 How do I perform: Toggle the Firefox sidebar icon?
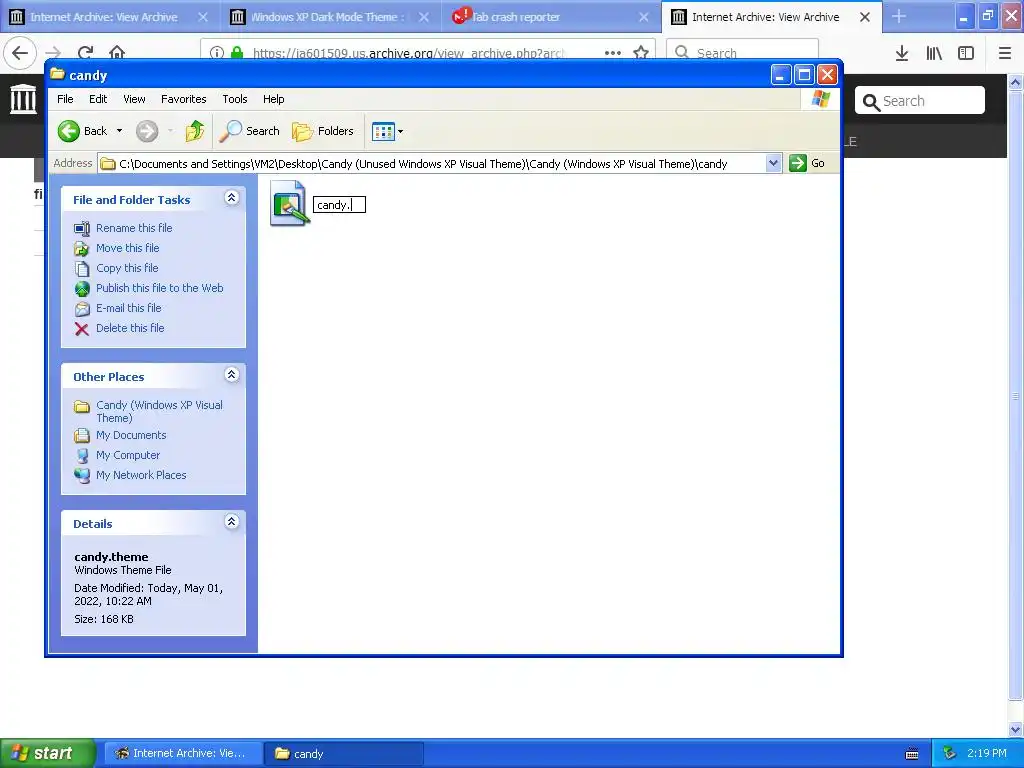pos(966,54)
